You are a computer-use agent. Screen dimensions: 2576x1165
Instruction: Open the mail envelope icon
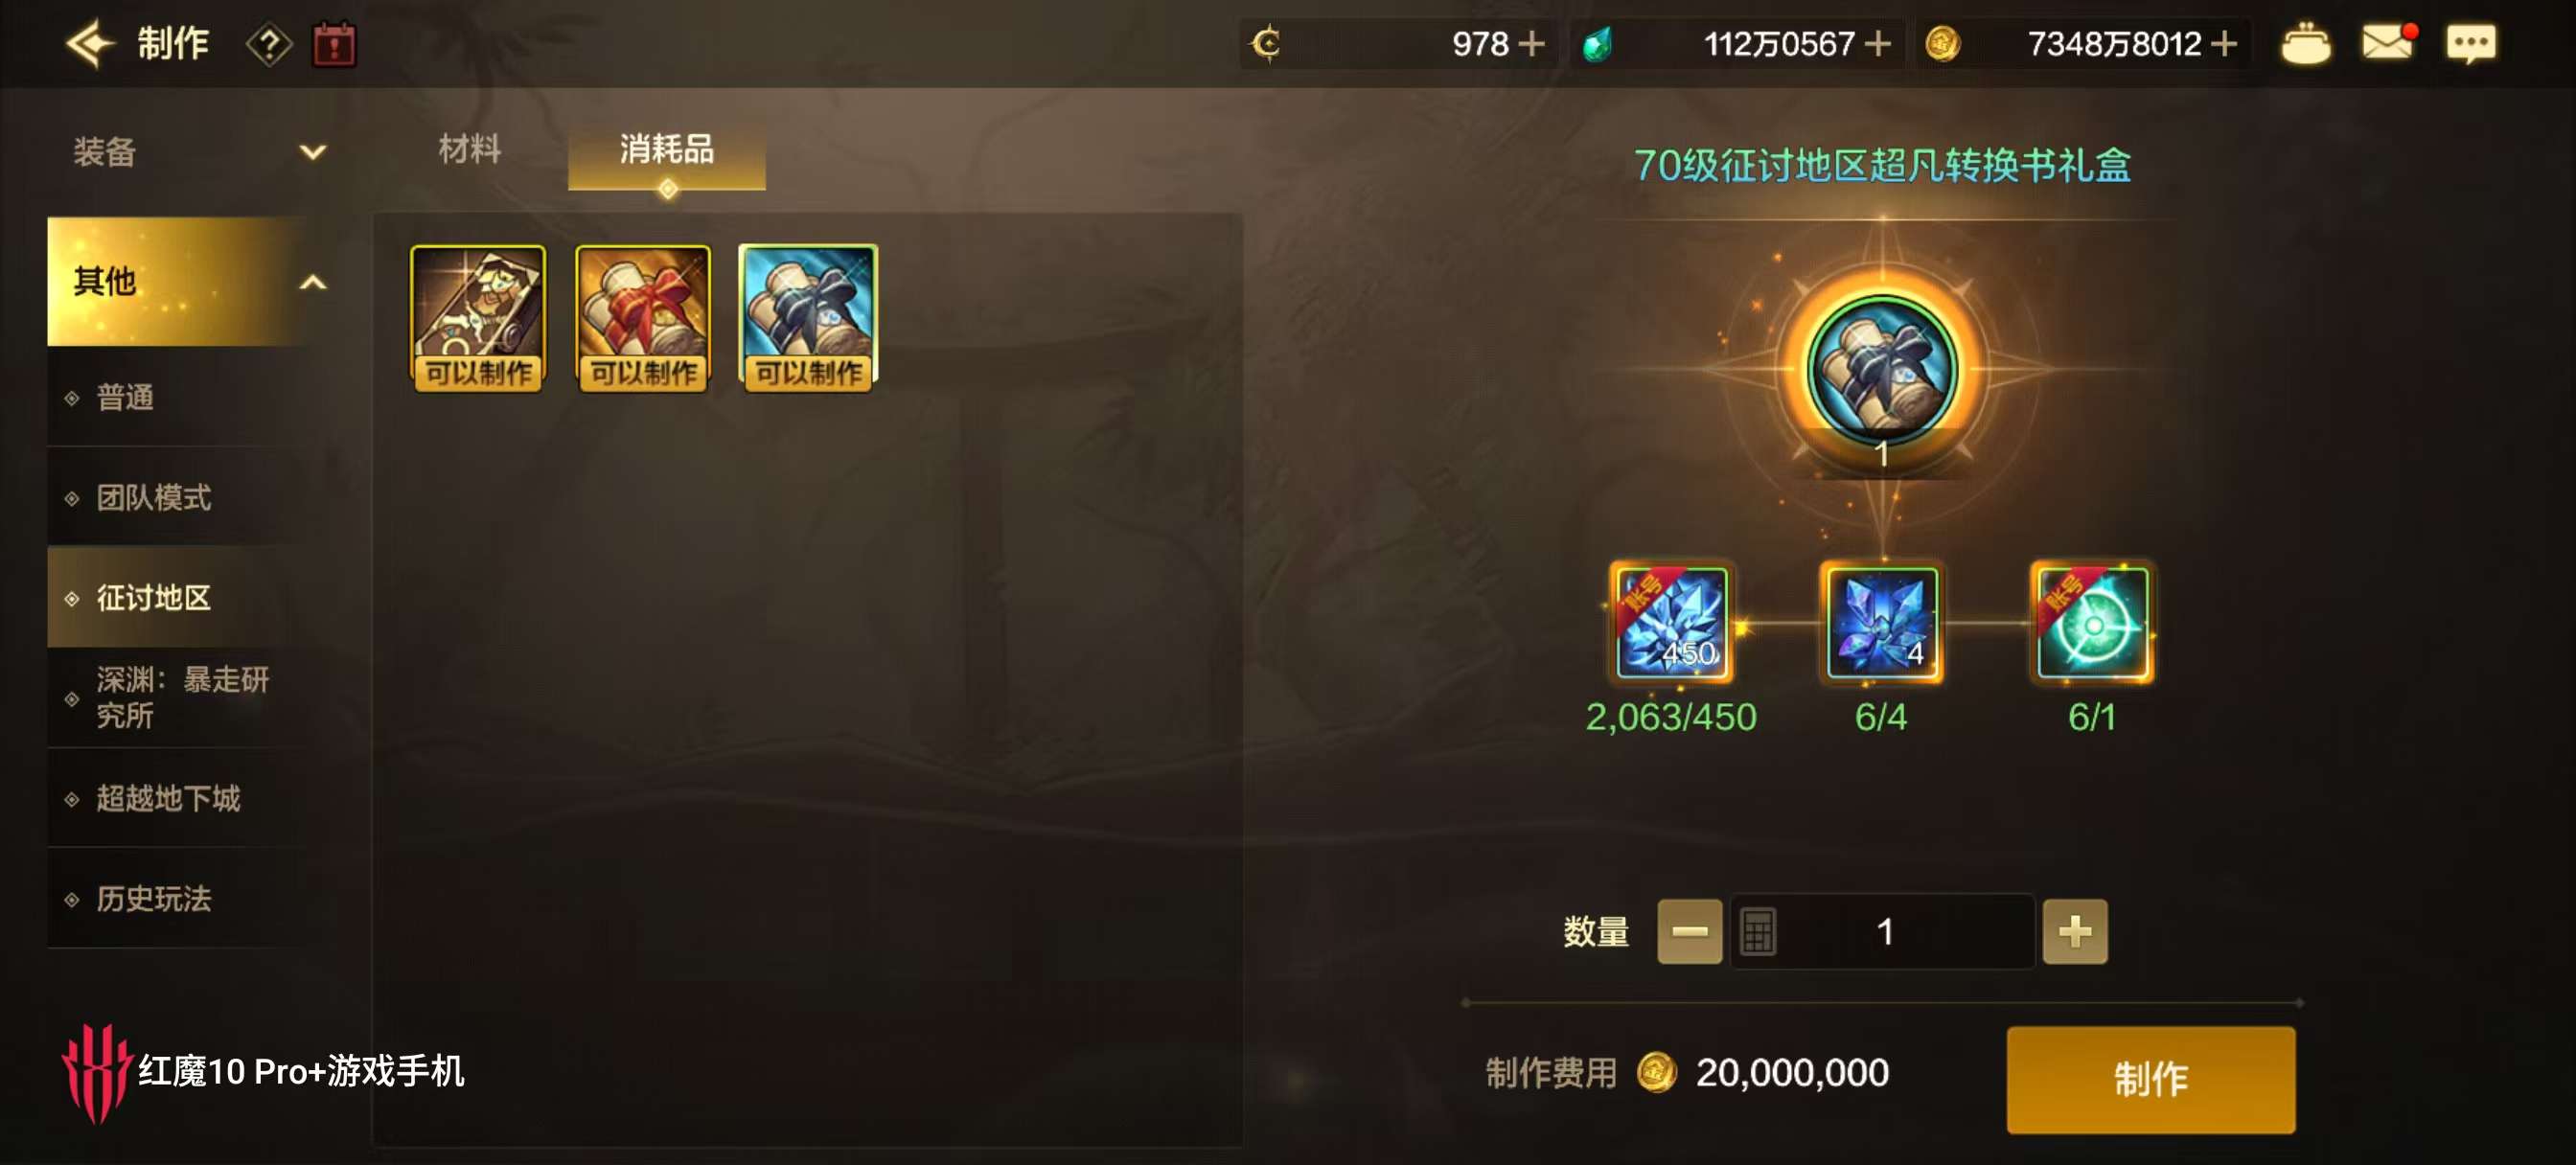[2388, 43]
